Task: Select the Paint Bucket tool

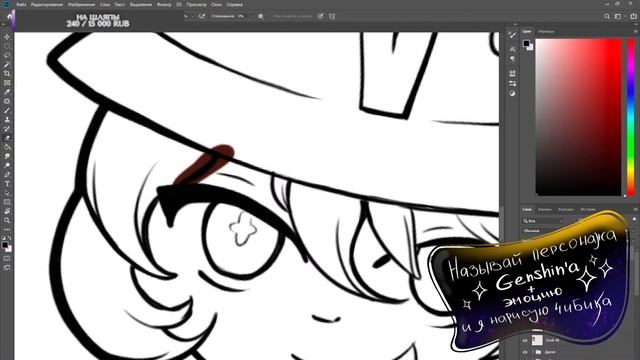Action: tap(7, 147)
